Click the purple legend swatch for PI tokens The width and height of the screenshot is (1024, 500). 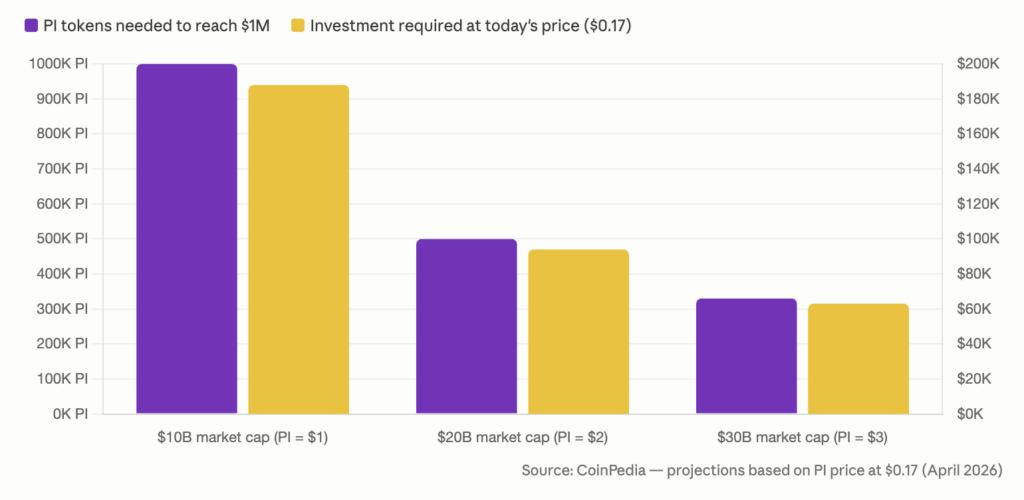tap(30, 25)
